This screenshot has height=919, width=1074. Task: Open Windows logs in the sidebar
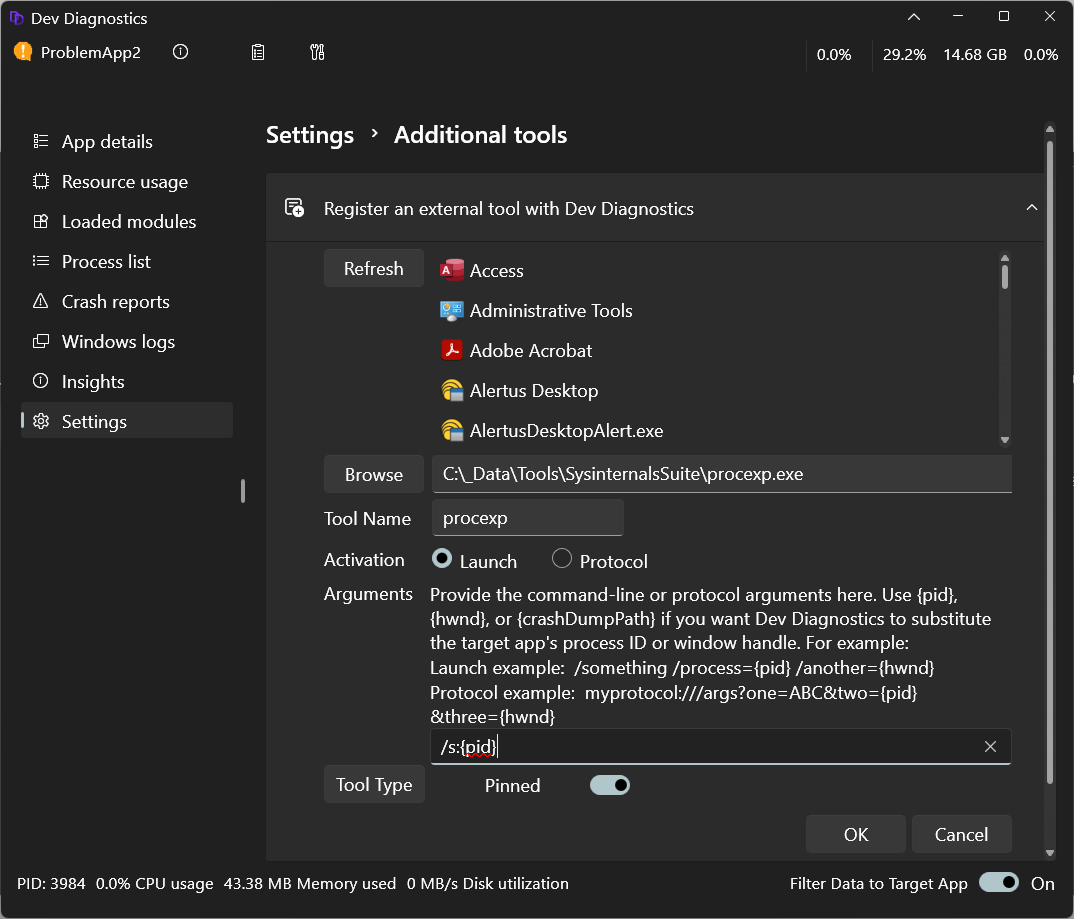click(x=127, y=341)
